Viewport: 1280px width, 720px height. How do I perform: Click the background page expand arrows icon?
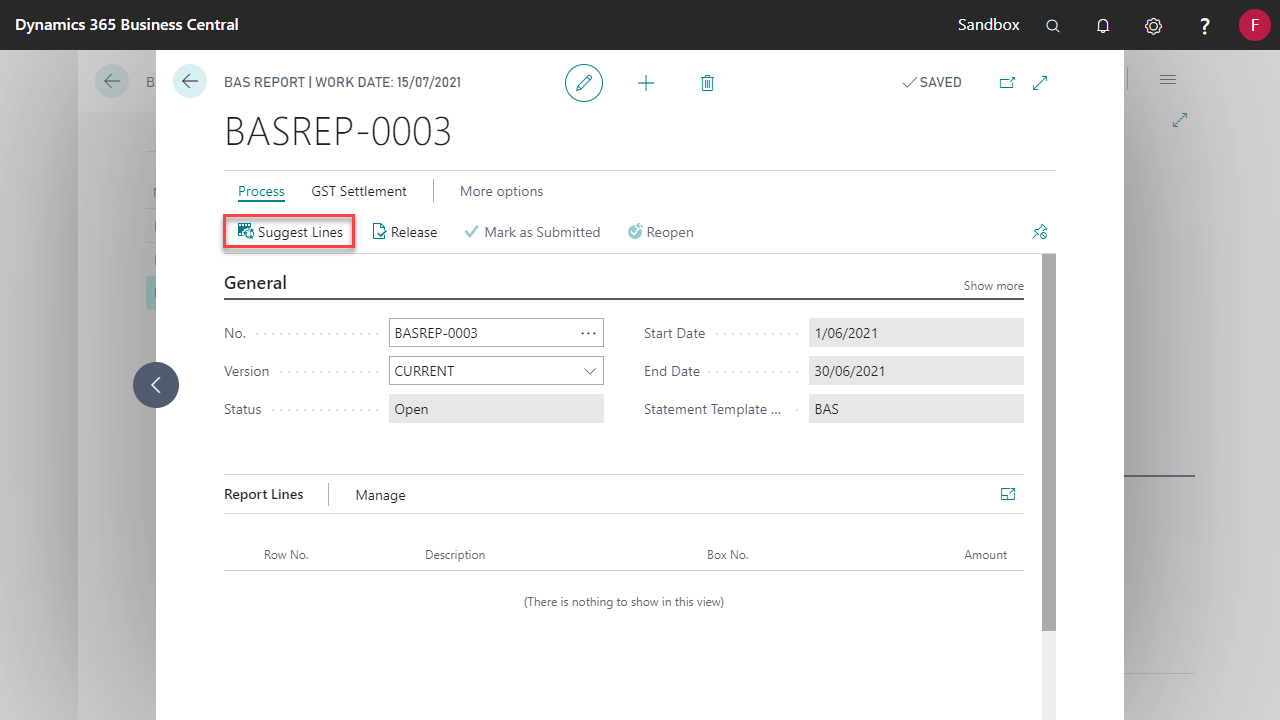point(1180,120)
